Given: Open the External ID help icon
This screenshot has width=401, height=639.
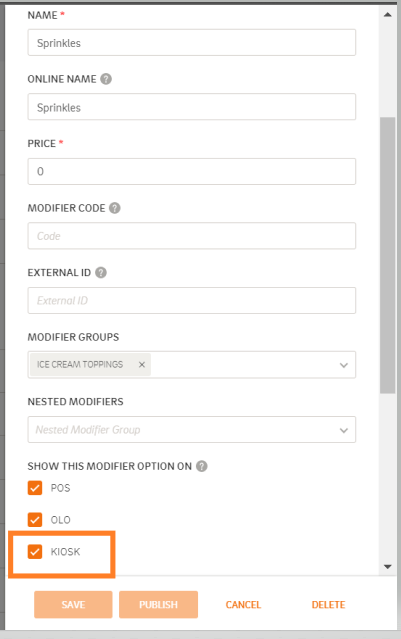Looking at the screenshot, I should (101, 272).
